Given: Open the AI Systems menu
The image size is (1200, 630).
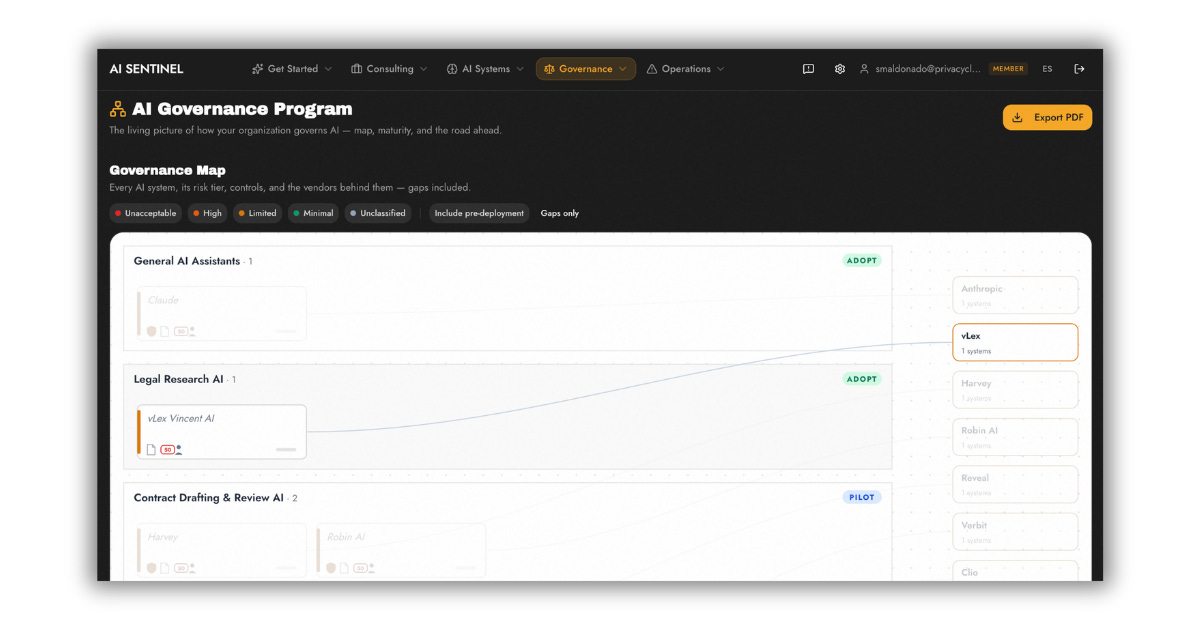Looking at the screenshot, I should 485,69.
